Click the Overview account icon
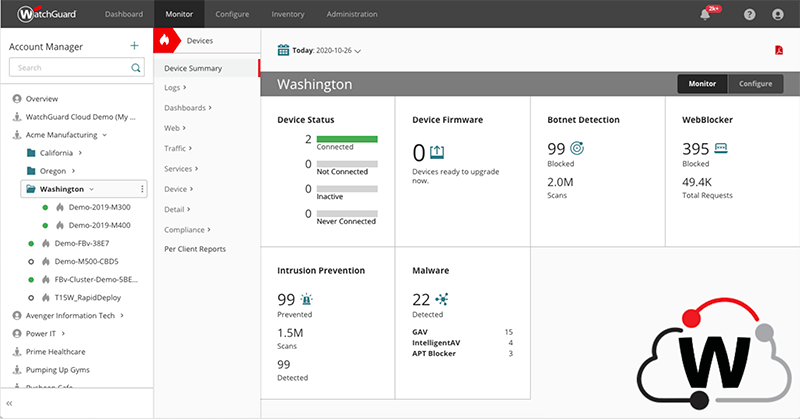800x419 pixels. pyautogui.click(x=17, y=98)
